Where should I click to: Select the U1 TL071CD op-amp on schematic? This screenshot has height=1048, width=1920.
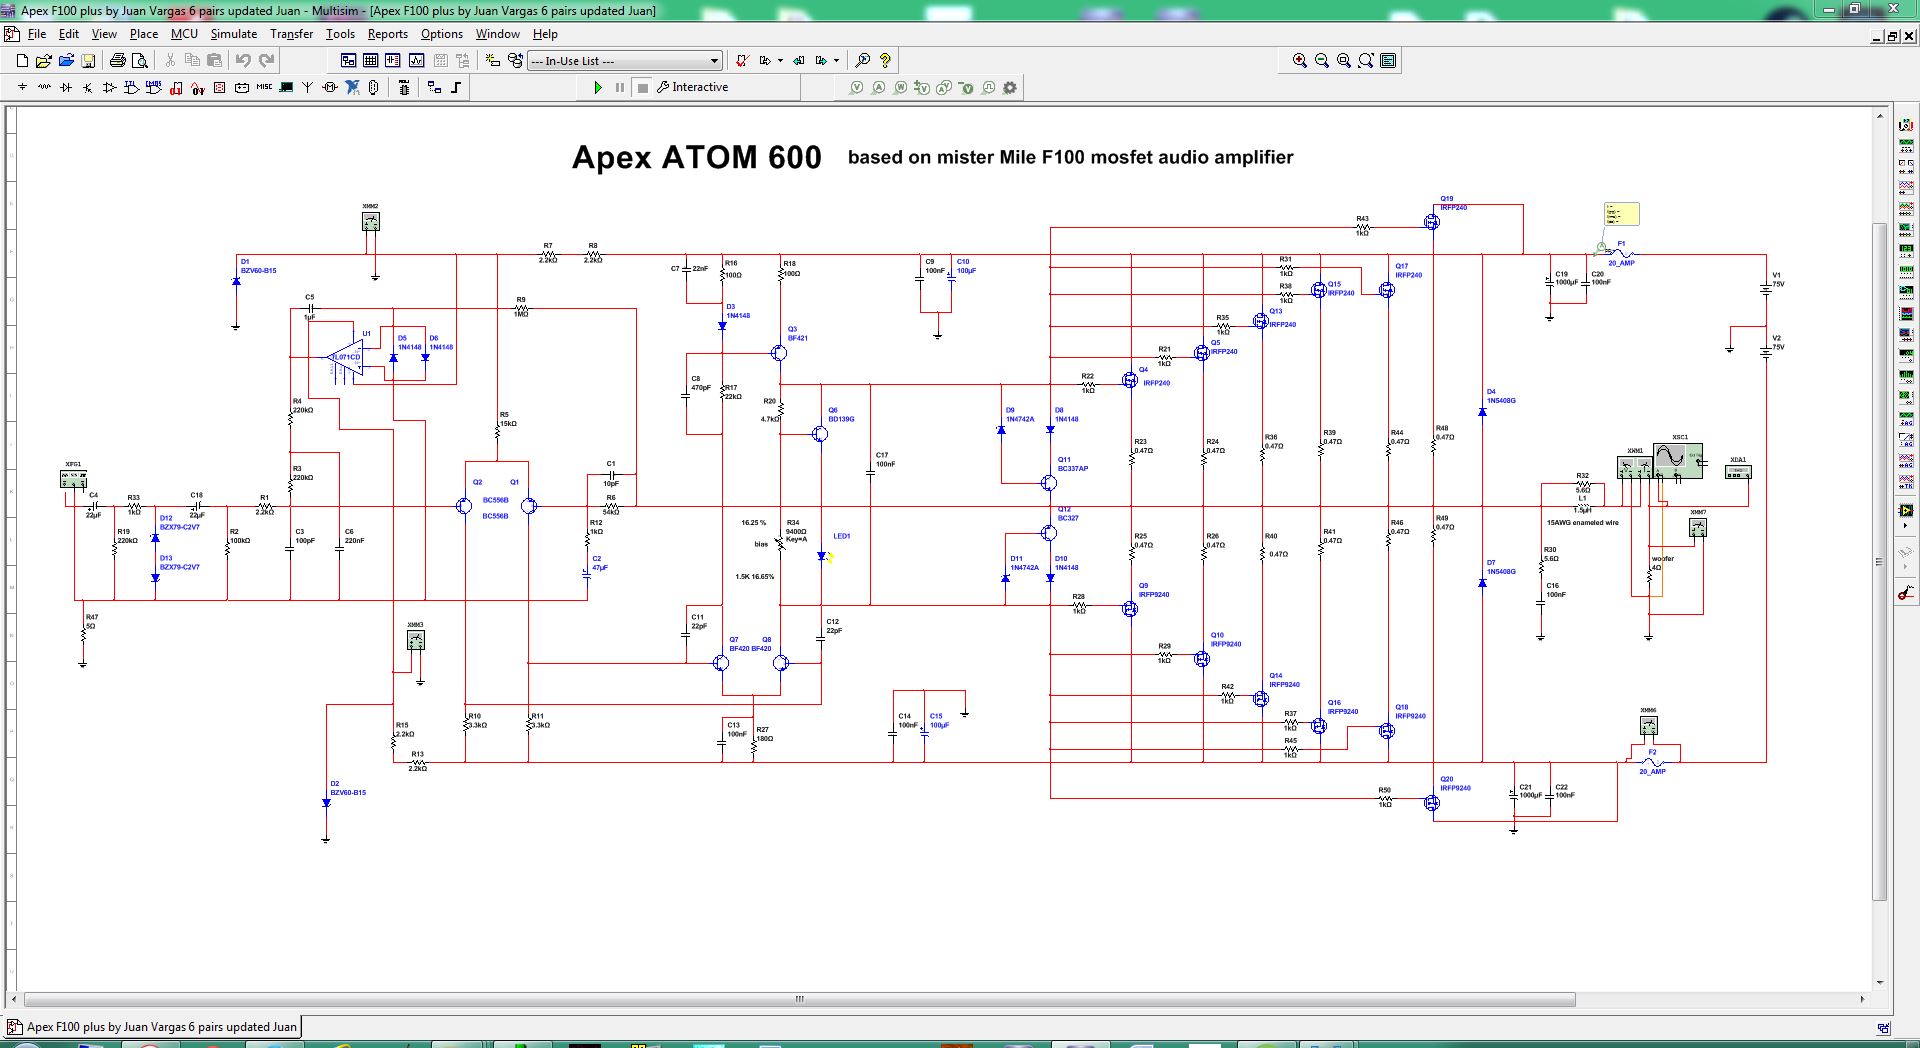coord(346,358)
